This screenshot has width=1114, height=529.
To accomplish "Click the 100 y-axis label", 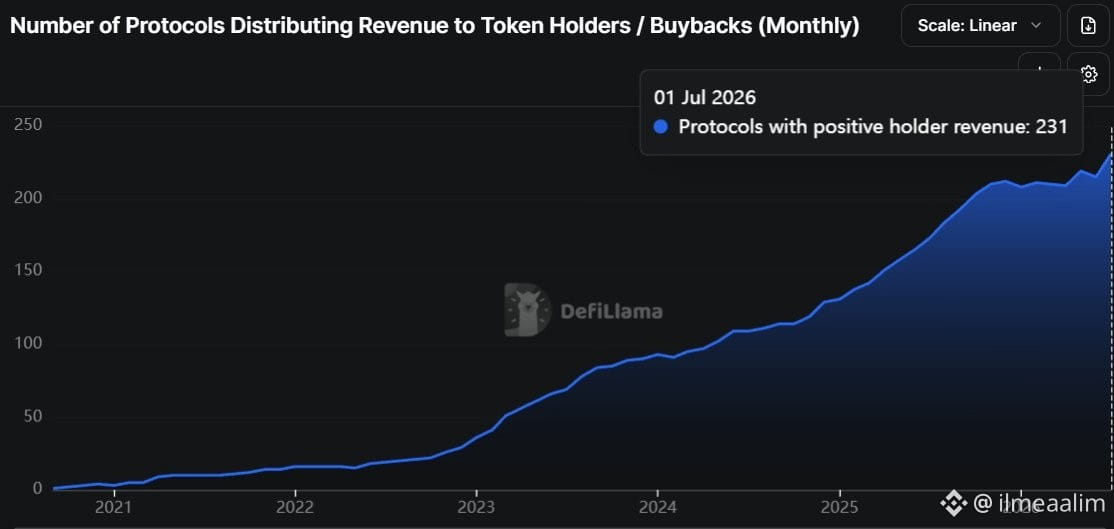I will click(28, 344).
